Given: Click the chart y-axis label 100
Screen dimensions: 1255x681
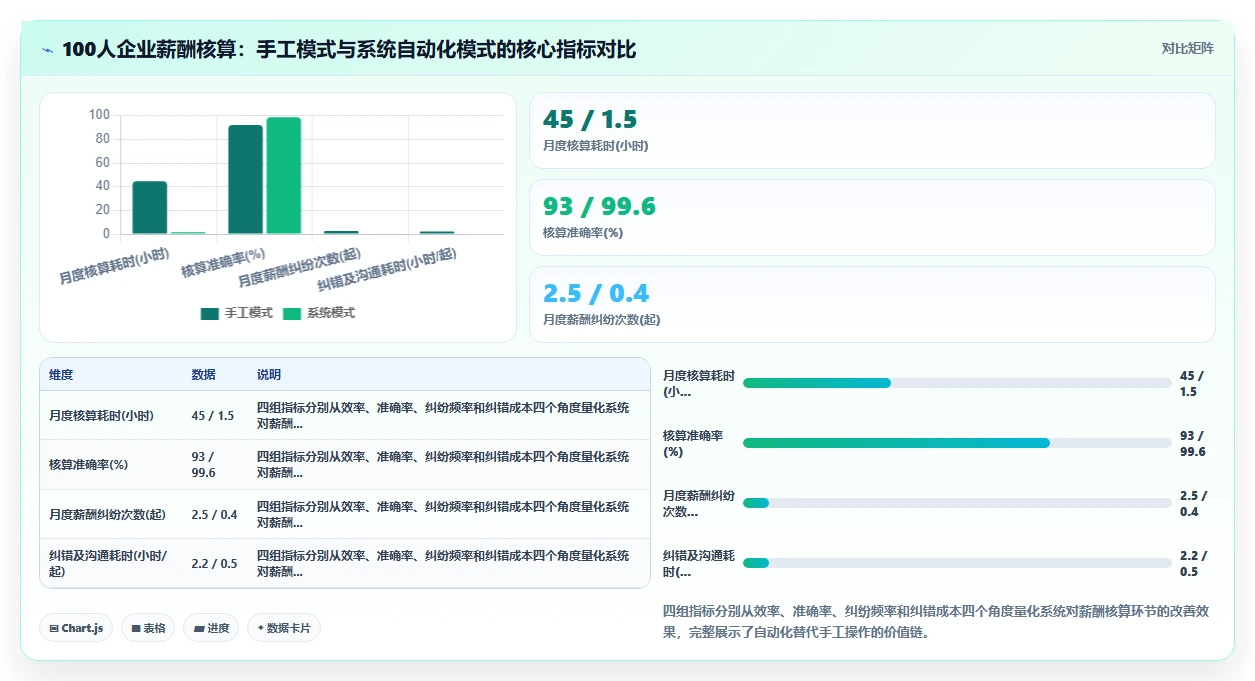Looking at the screenshot, I should click(99, 114).
